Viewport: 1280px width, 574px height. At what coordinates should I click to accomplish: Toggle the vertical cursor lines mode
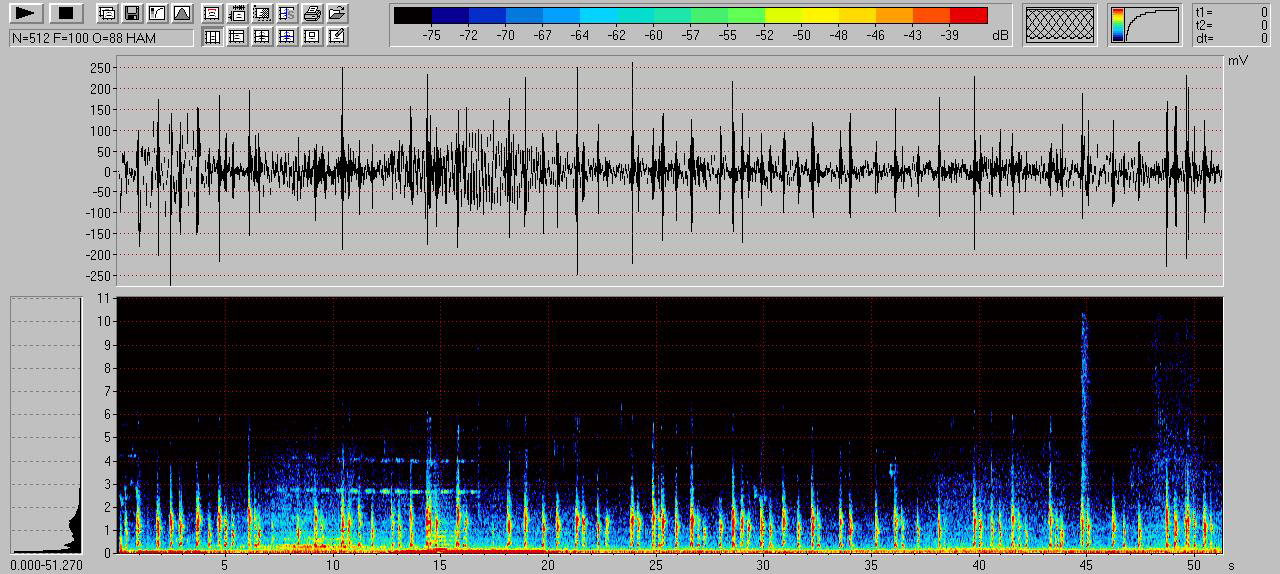(x=212, y=37)
